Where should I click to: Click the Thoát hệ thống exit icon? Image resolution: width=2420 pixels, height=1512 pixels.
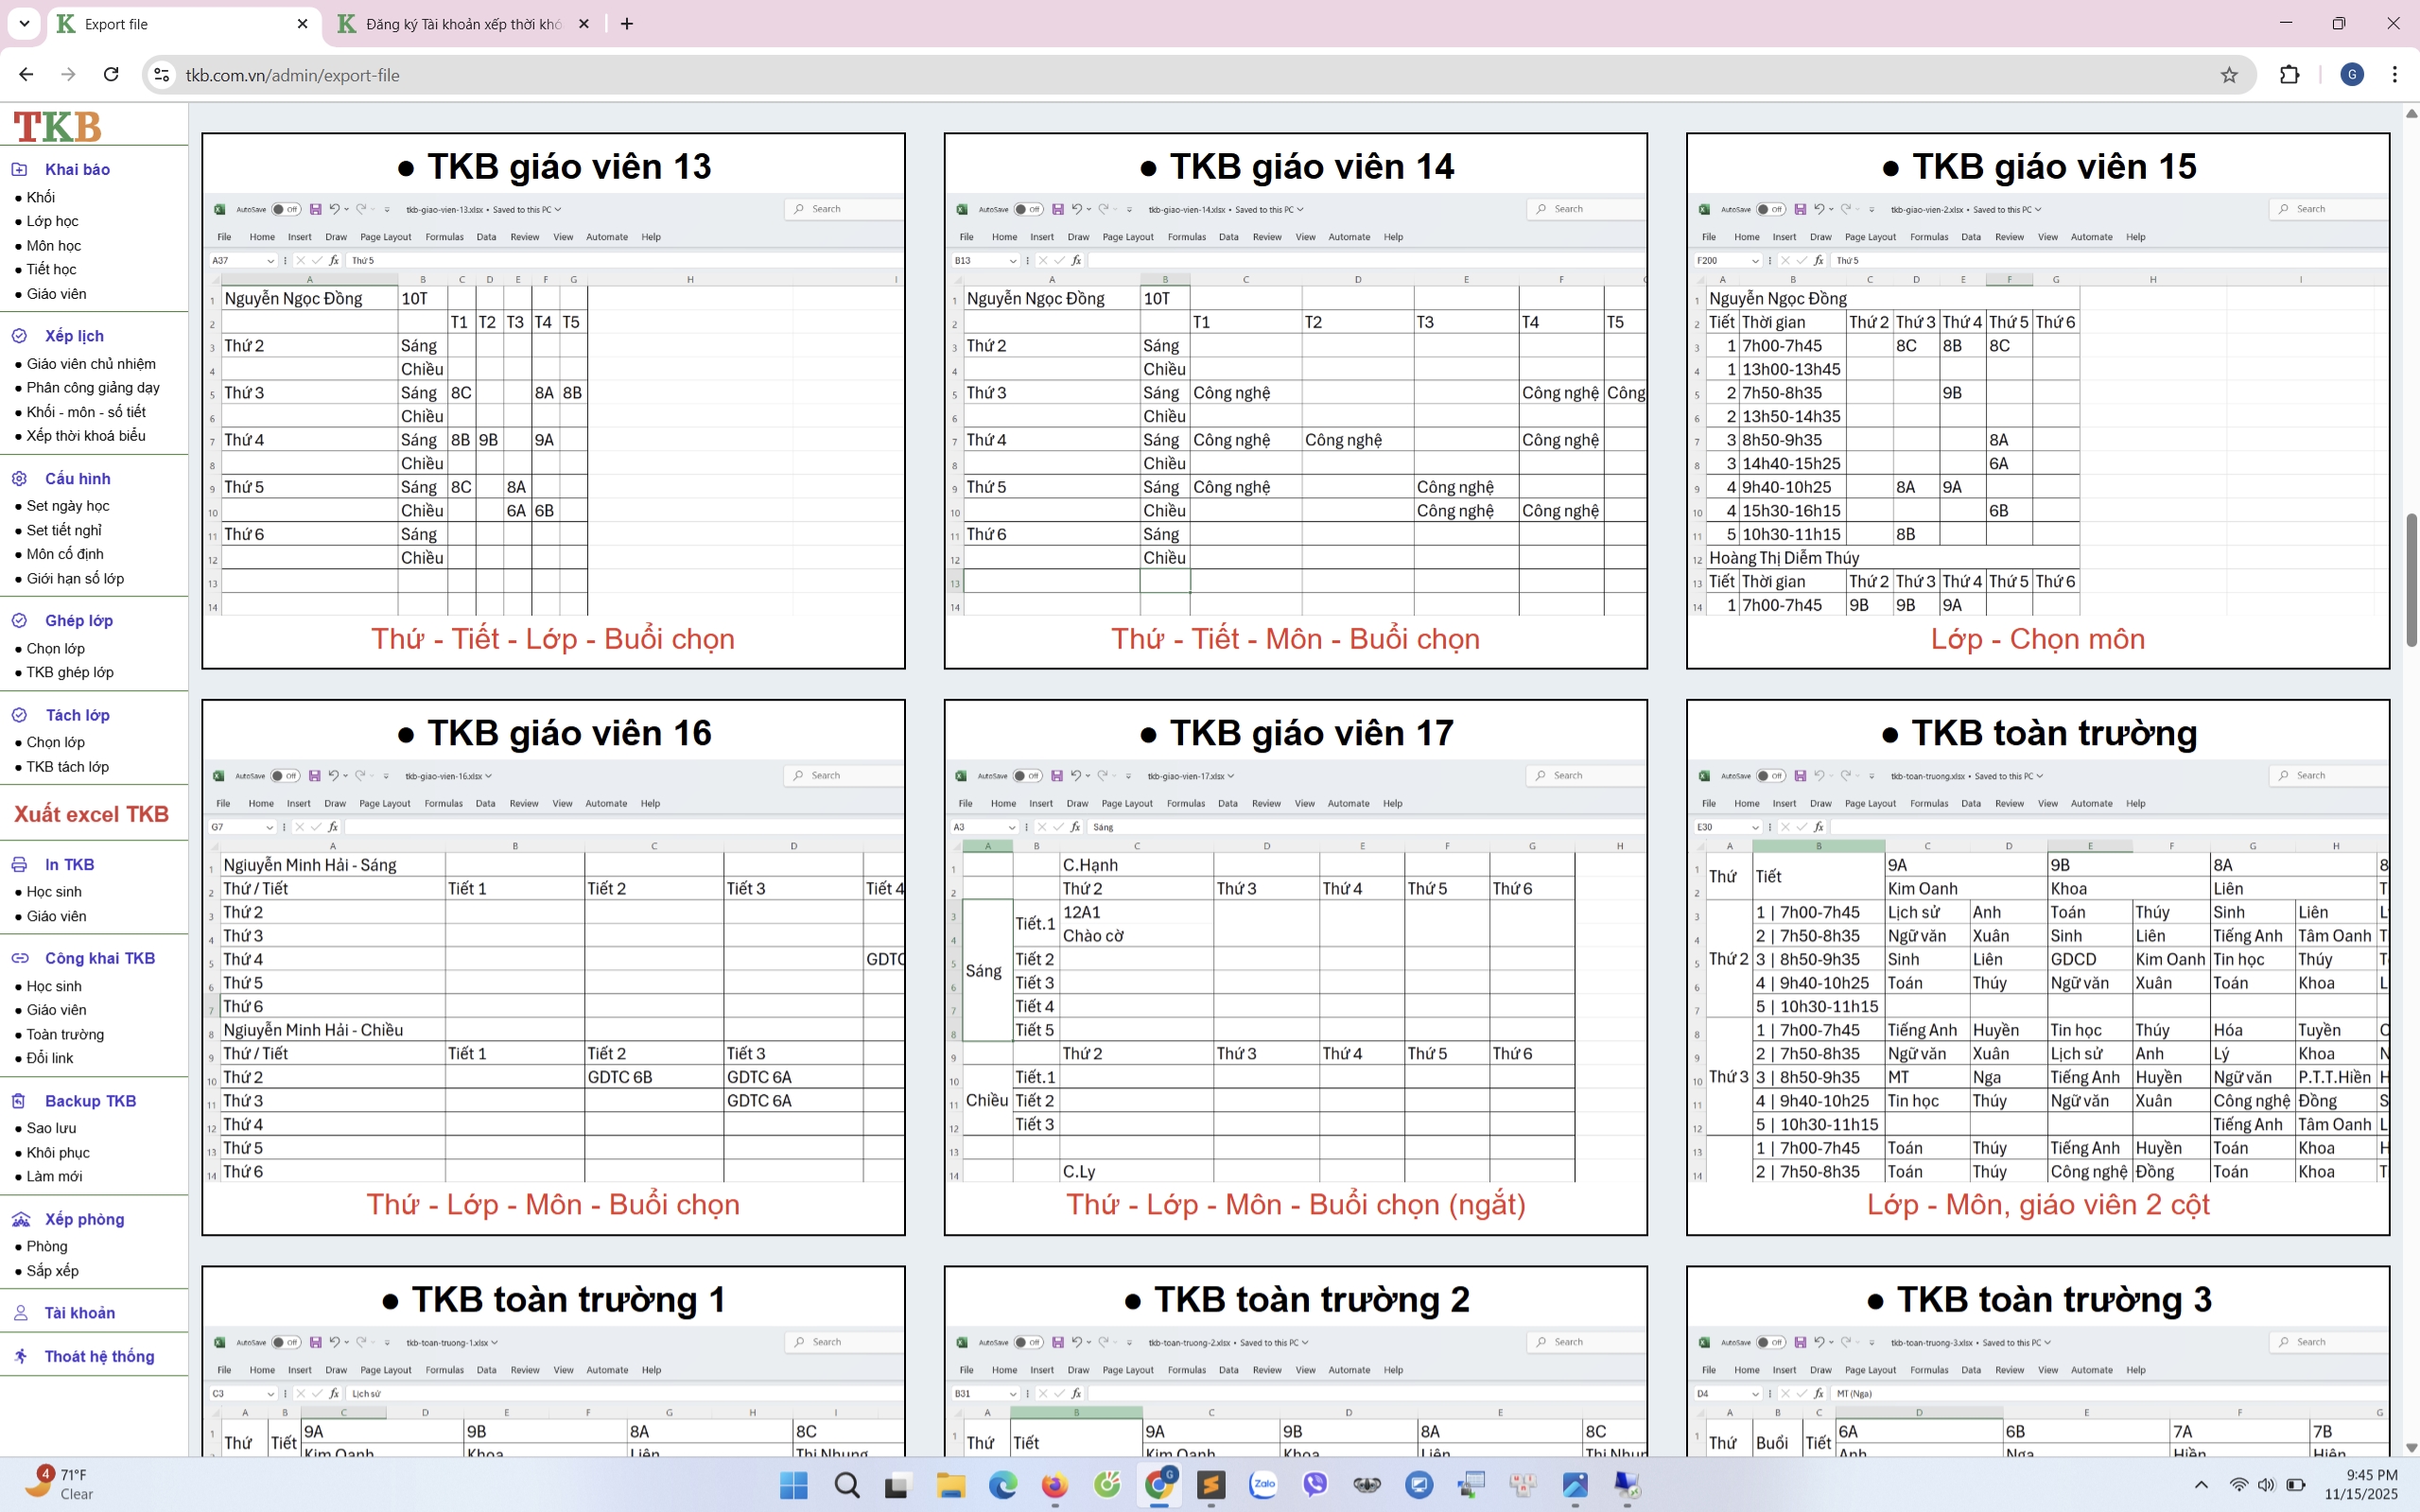click(20, 1356)
